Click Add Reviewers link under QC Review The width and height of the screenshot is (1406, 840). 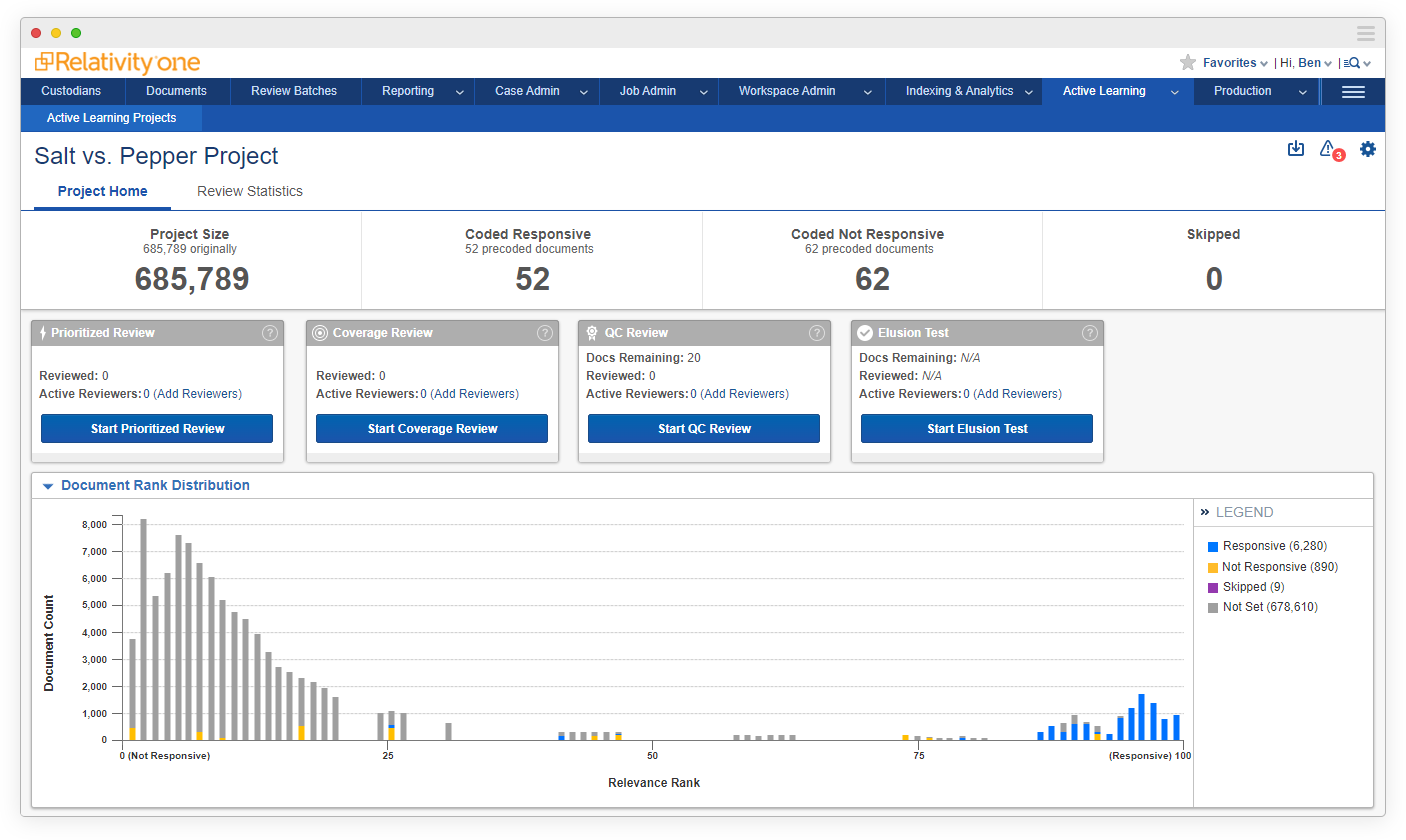click(744, 394)
